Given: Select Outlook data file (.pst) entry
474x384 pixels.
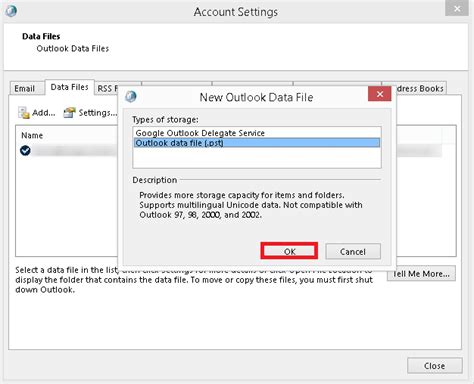Looking at the screenshot, I should [257, 143].
